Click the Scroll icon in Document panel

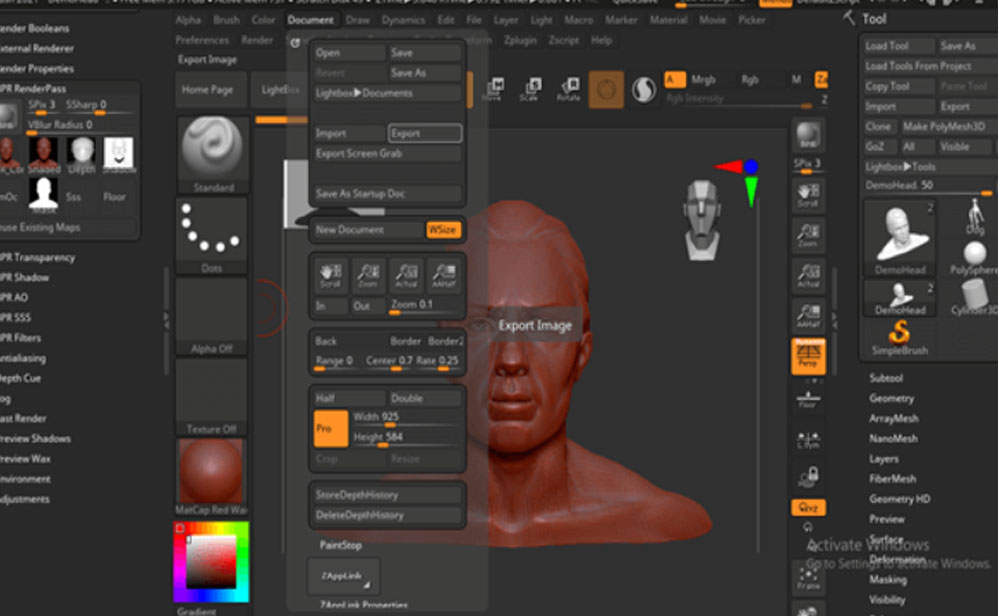click(329, 274)
